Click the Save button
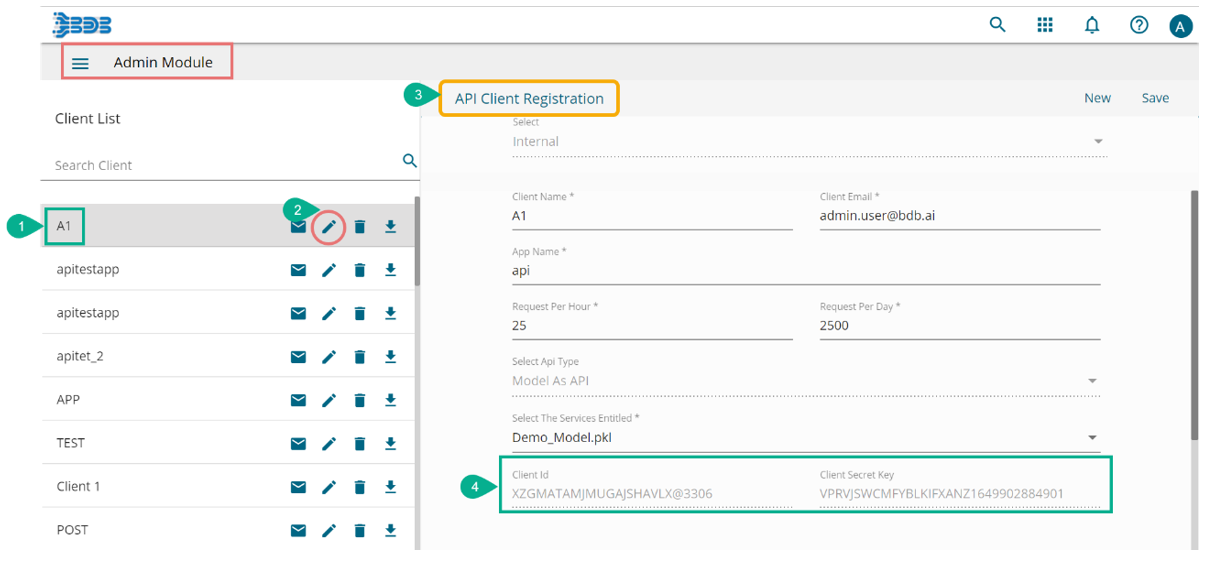This screenshot has height=563, width=1206. [1155, 98]
